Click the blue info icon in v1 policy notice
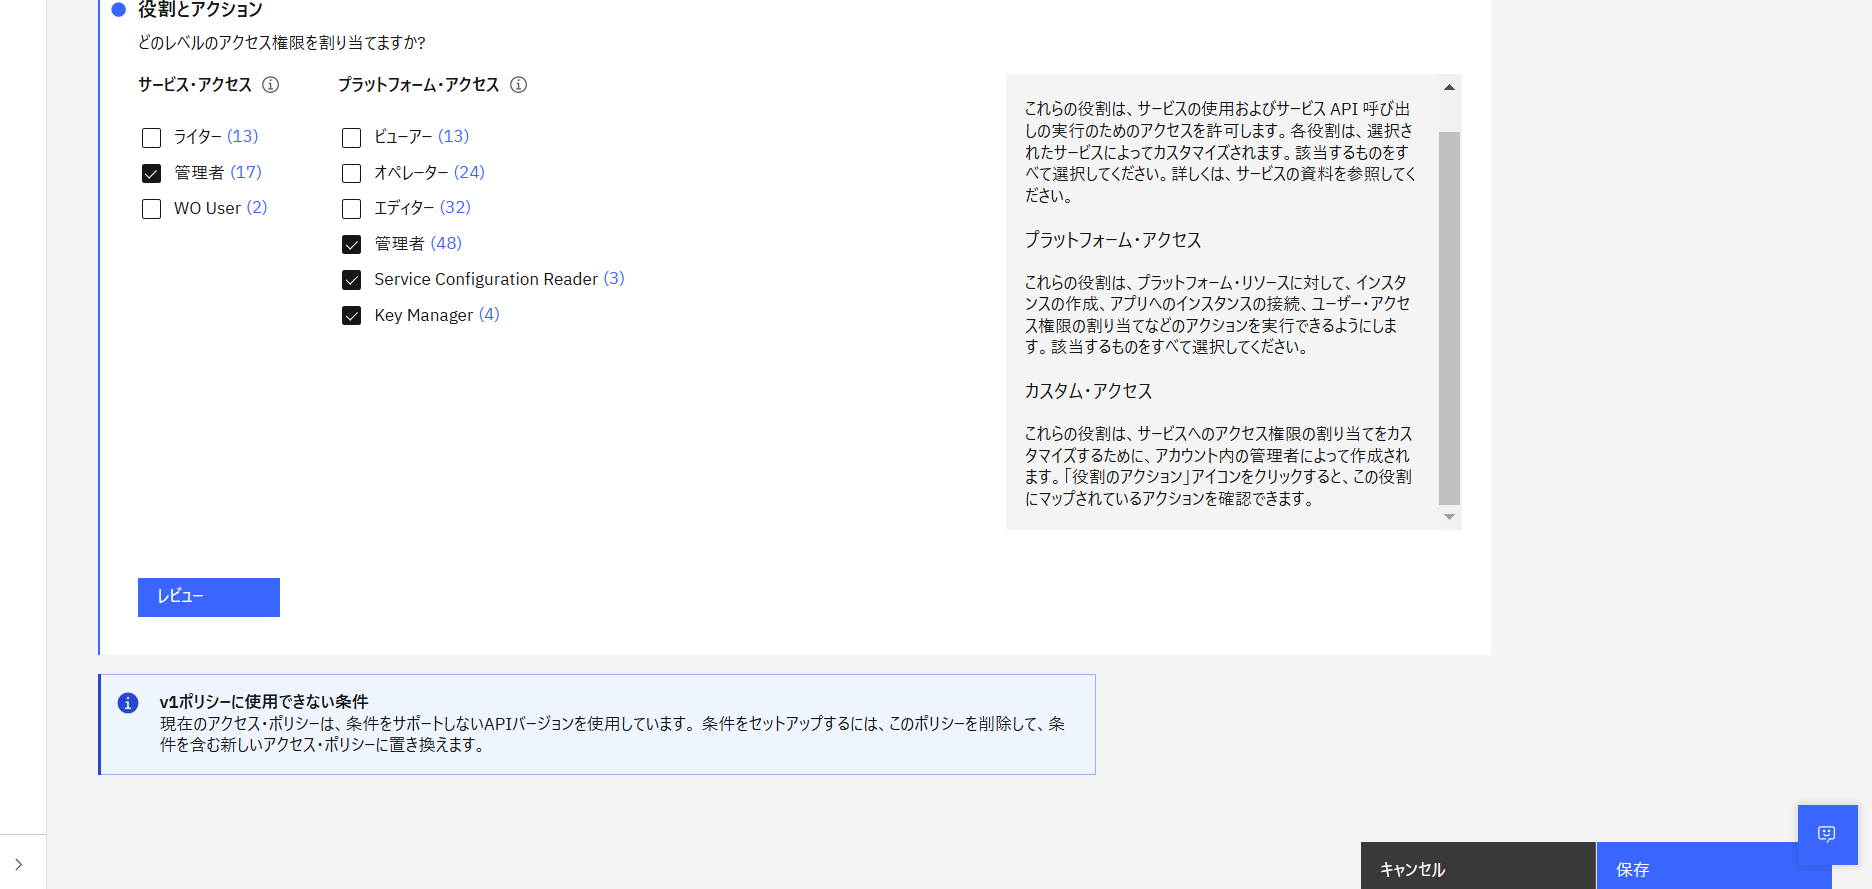This screenshot has height=889, width=1872. tap(128, 703)
